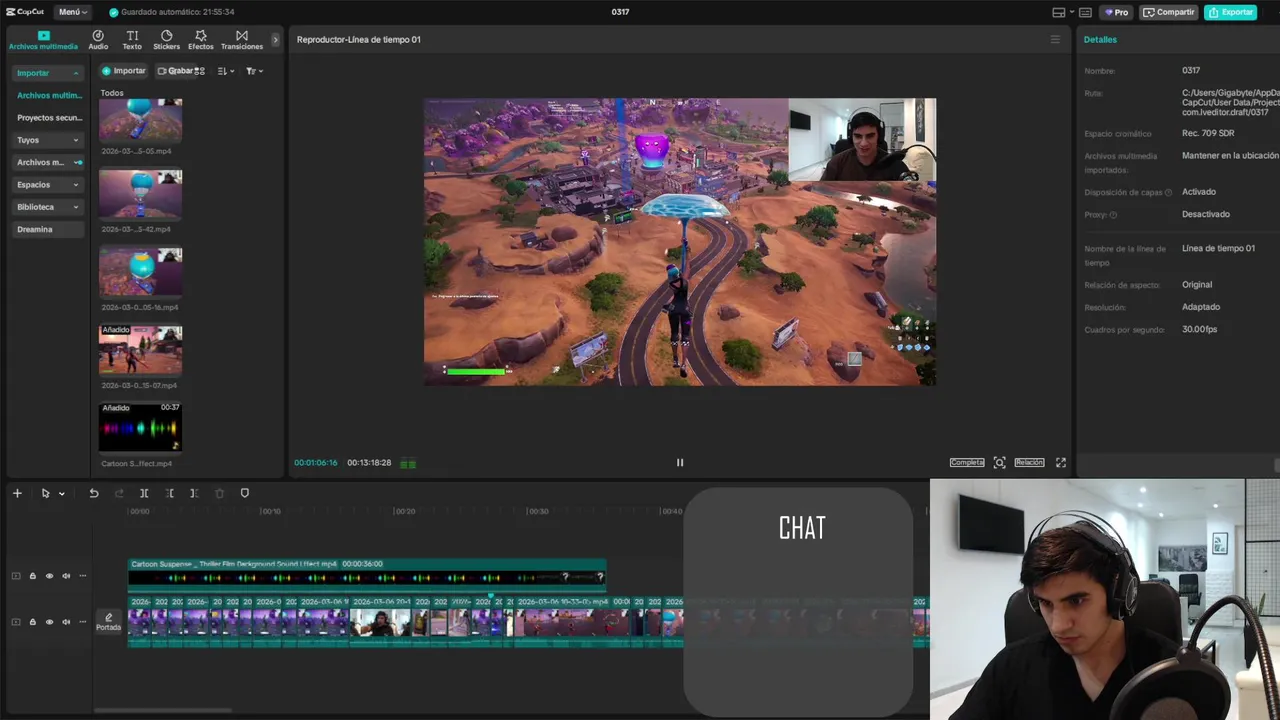The image size is (1280, 720).
Task: Switch to the Detalles tab
Action: coord(1100,40)
